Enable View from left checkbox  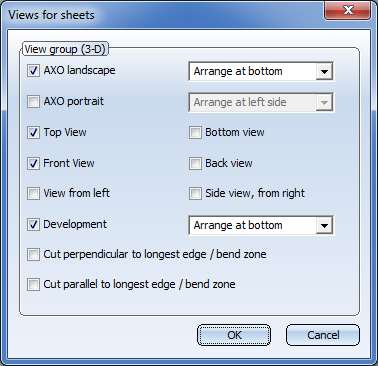click(x=33, y=193)
